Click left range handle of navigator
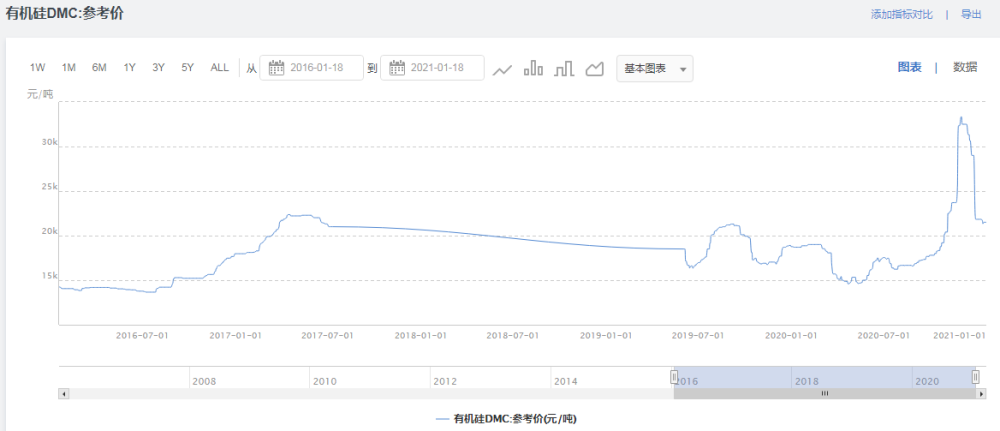Image resolution: width=1000 pixels, height=431 pixels. [x=674, y=377]
